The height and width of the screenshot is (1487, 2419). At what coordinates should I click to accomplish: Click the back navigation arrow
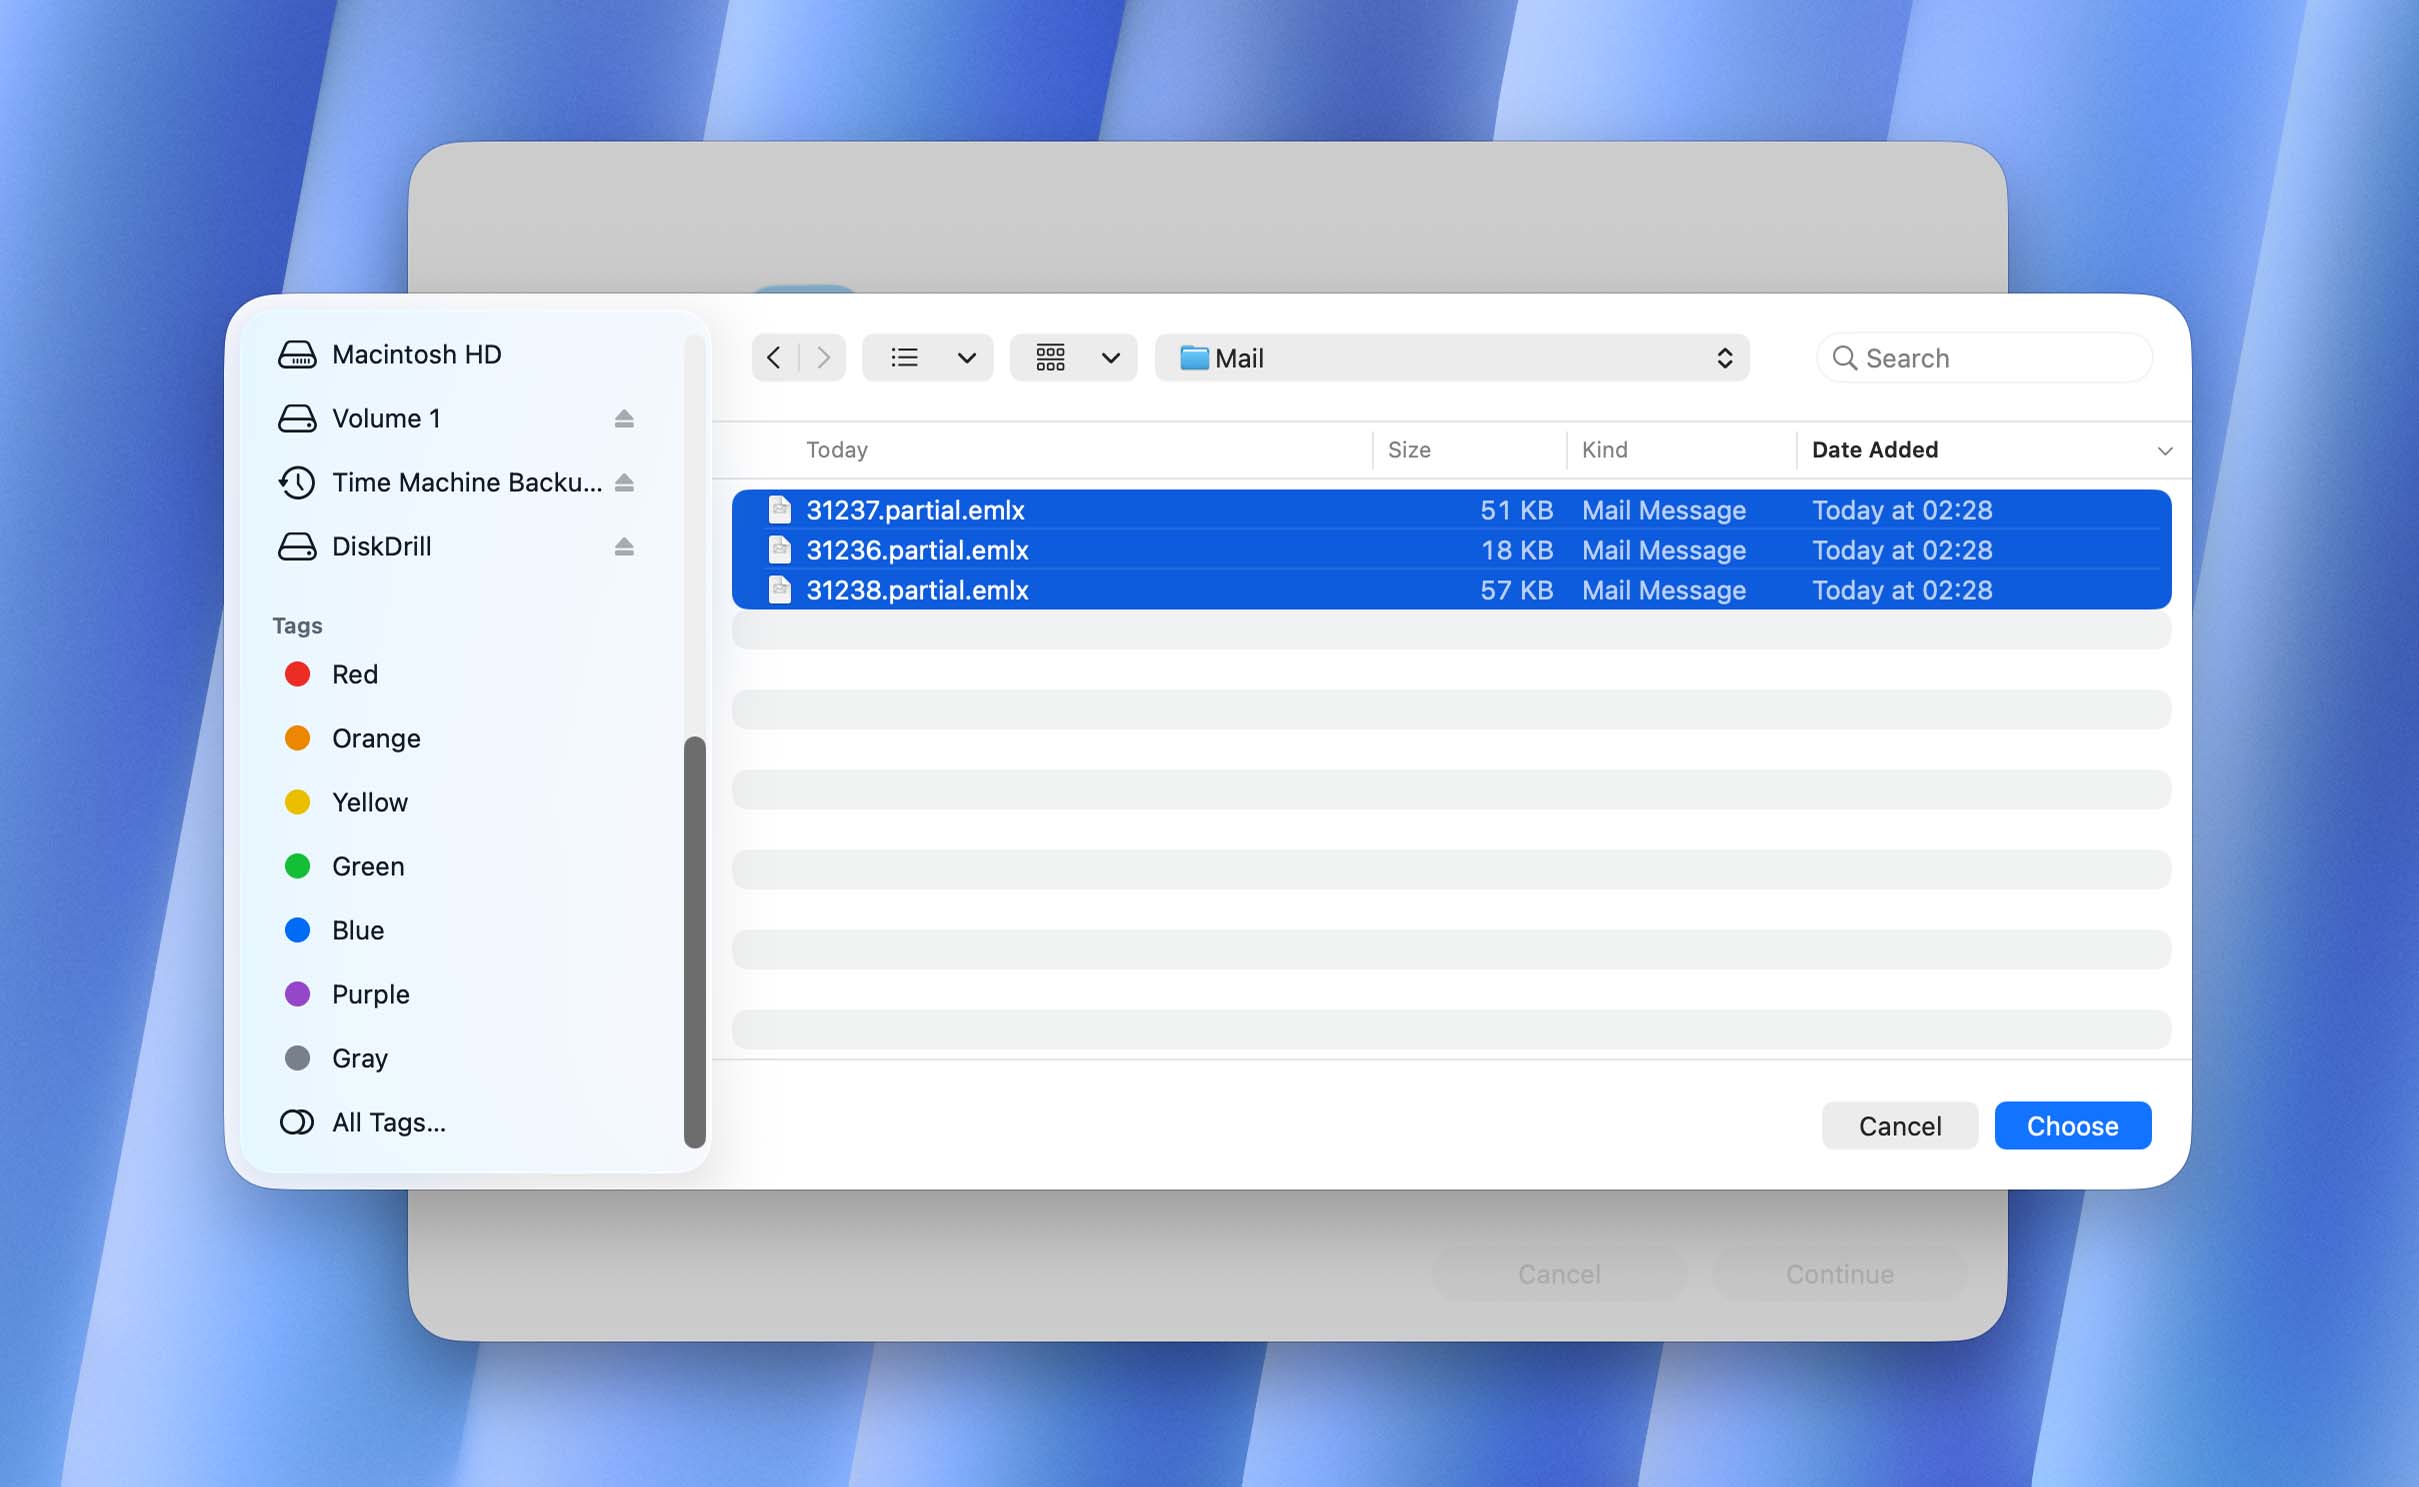(x=773, y=357)
